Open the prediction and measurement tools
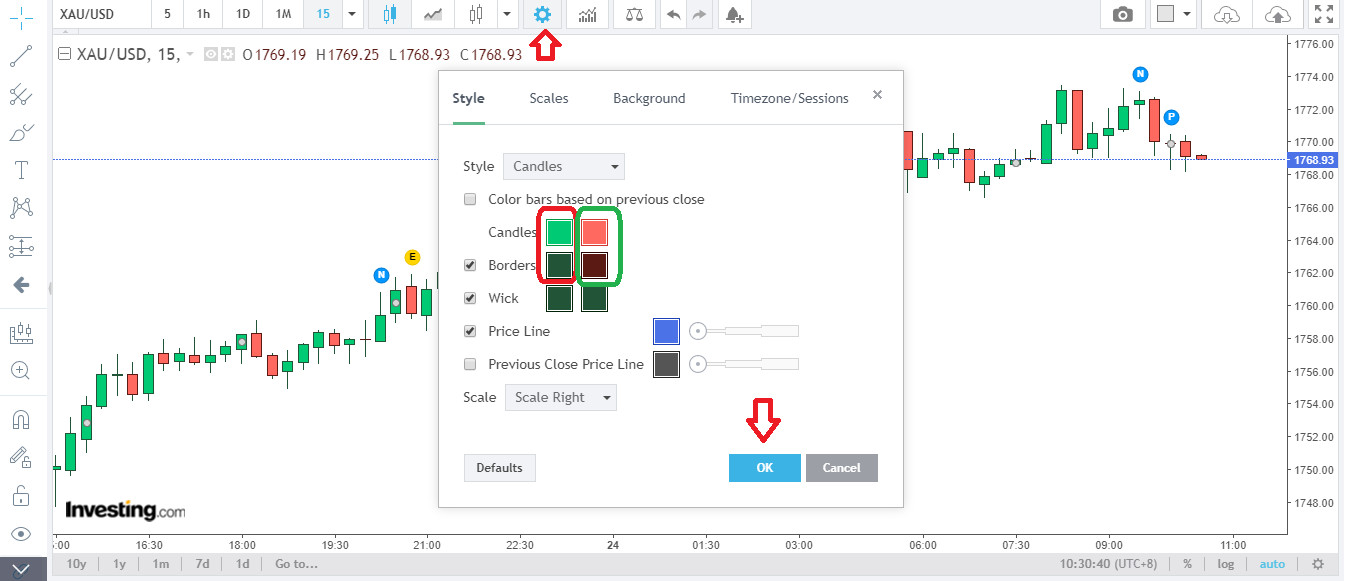1361x581 pixels. tap(22, 246)
